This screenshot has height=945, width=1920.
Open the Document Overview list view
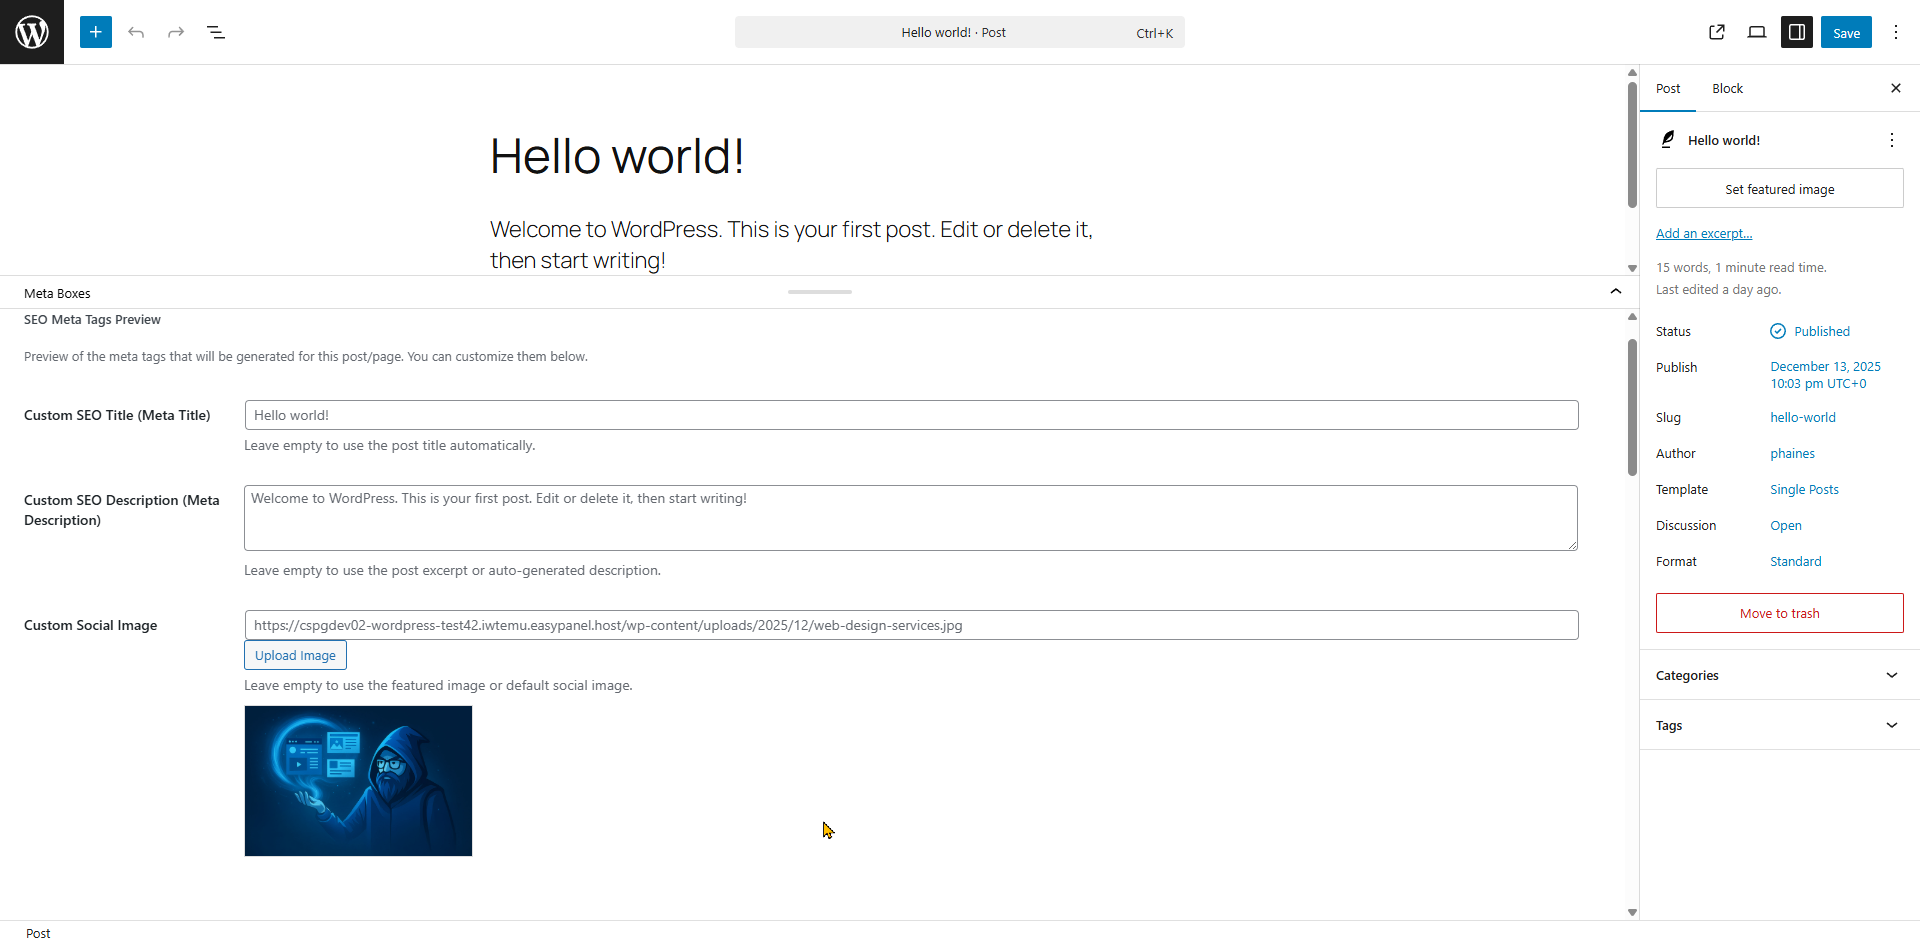216,31
